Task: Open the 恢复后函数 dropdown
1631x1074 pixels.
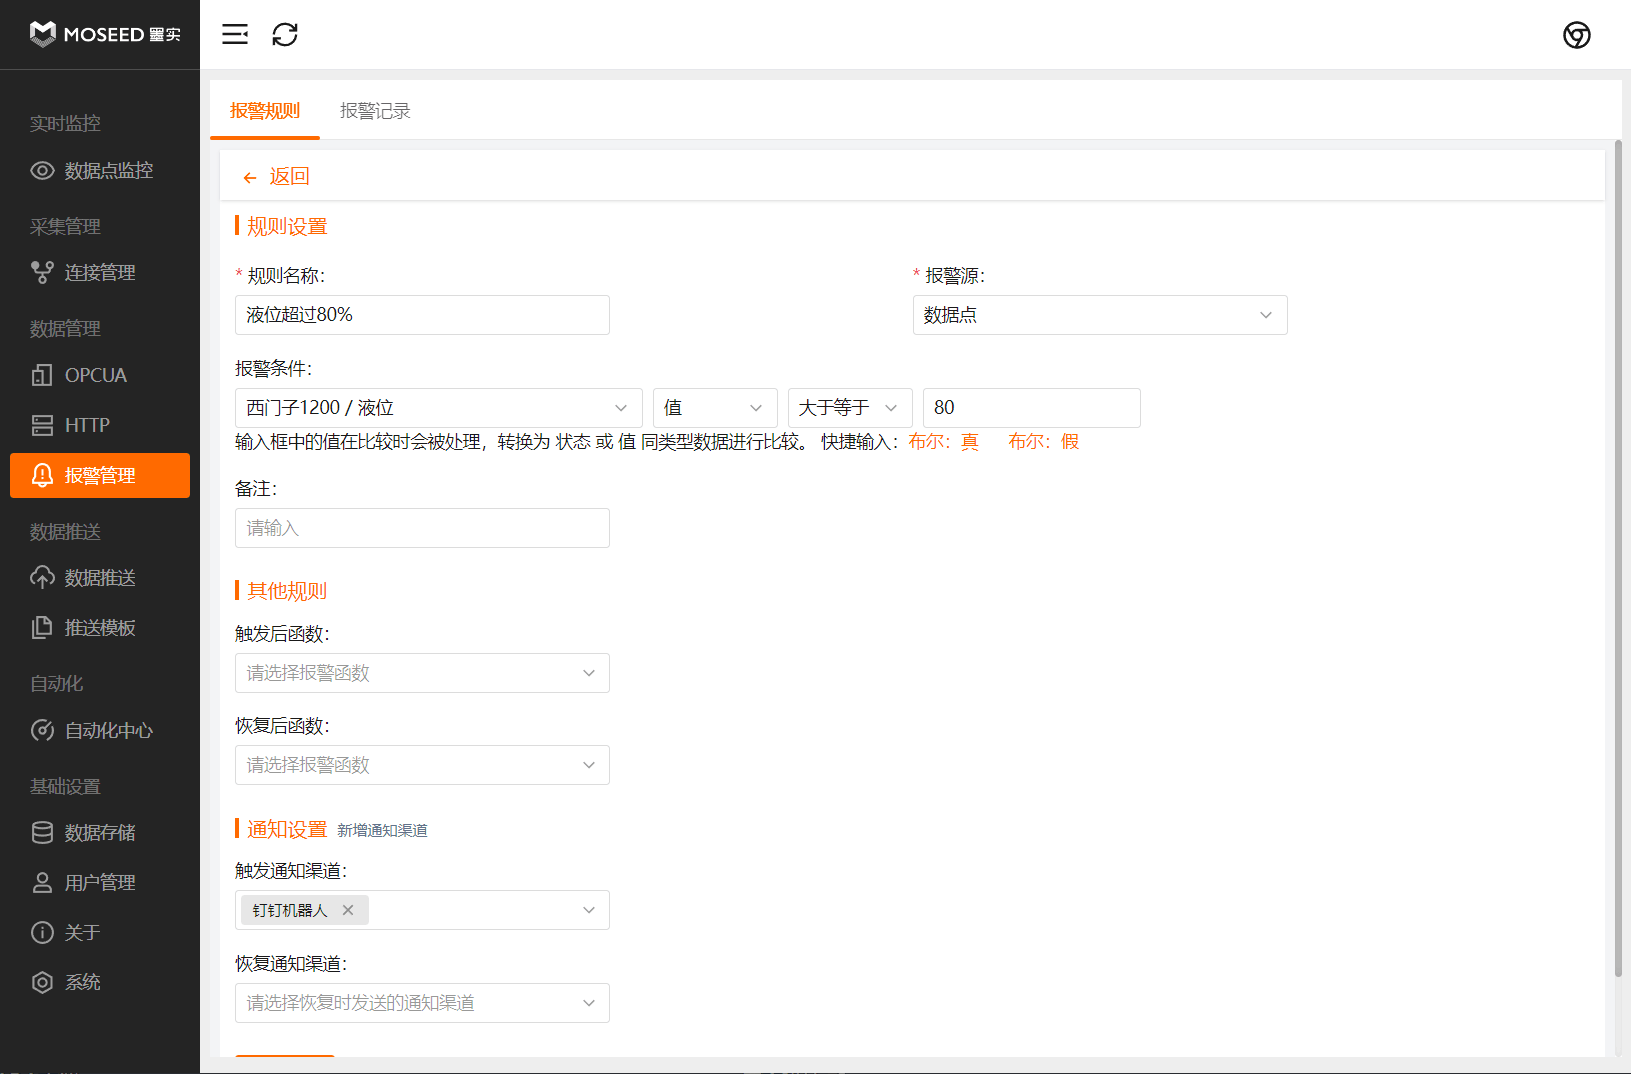Action: point(422,765)
